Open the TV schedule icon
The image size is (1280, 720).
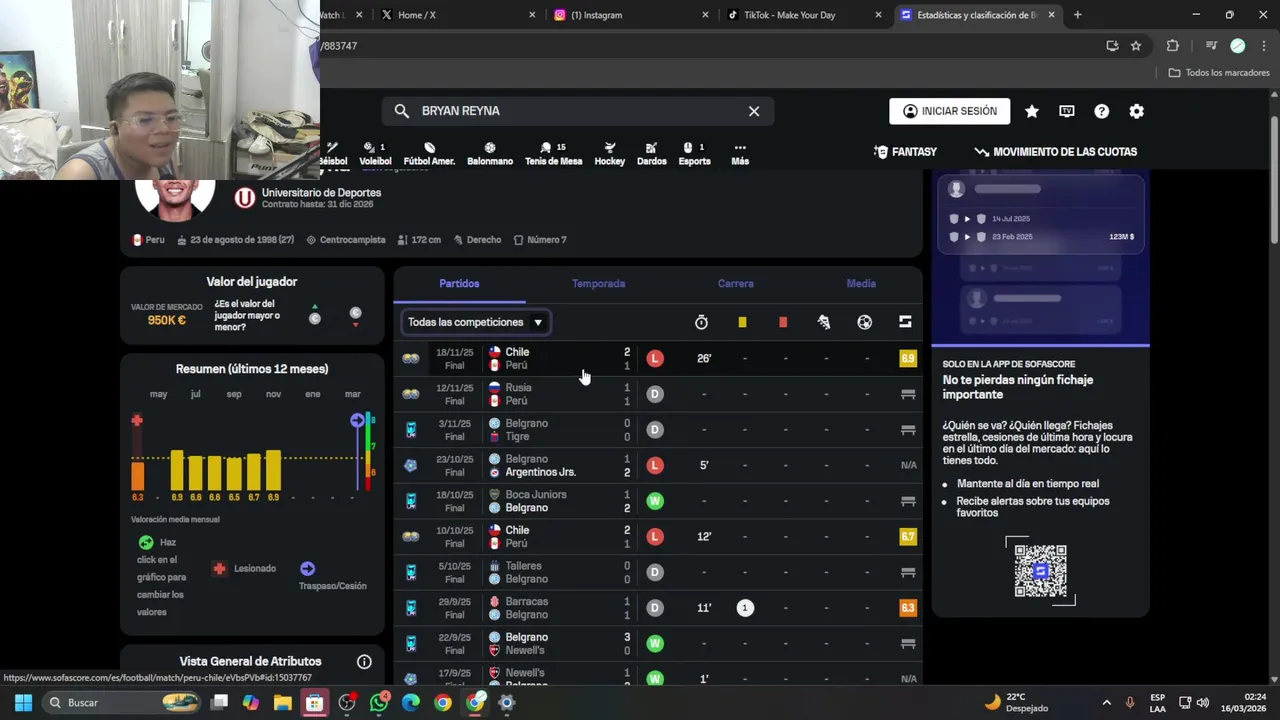(1066, 111)
